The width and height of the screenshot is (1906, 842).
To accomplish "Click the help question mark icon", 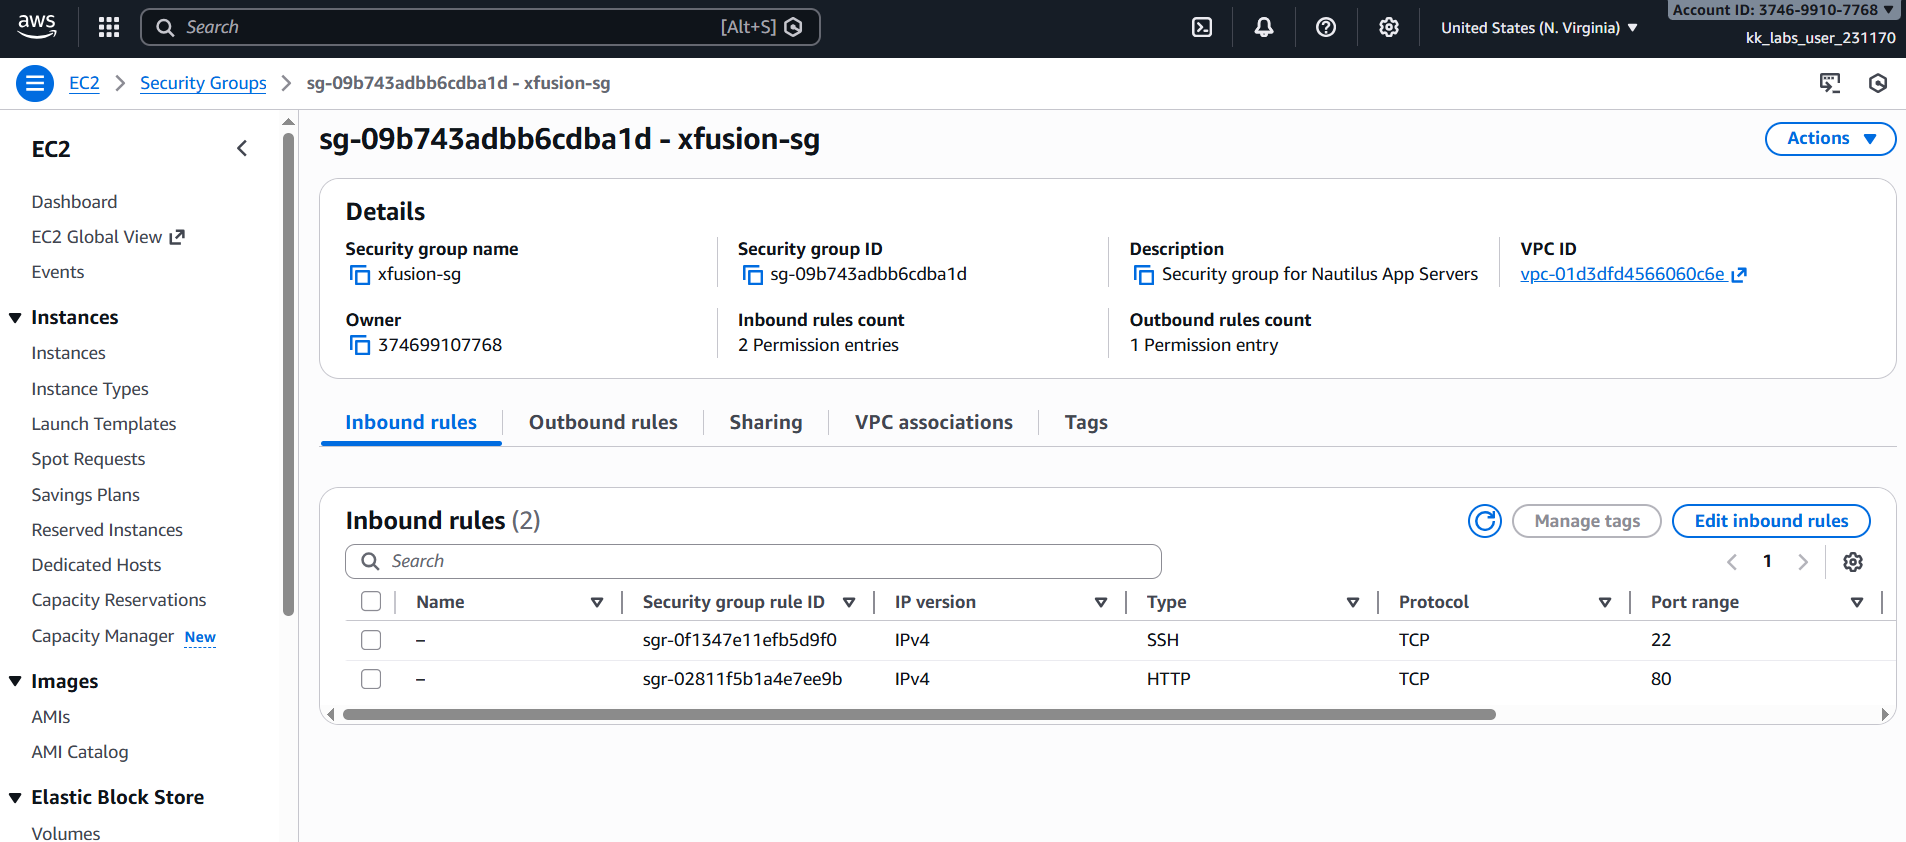I will coord(1326,27).
